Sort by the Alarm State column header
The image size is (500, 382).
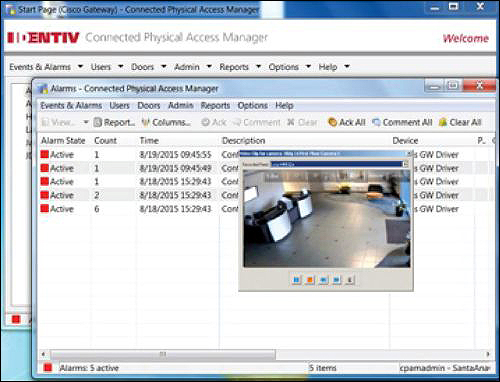[63, 141]
